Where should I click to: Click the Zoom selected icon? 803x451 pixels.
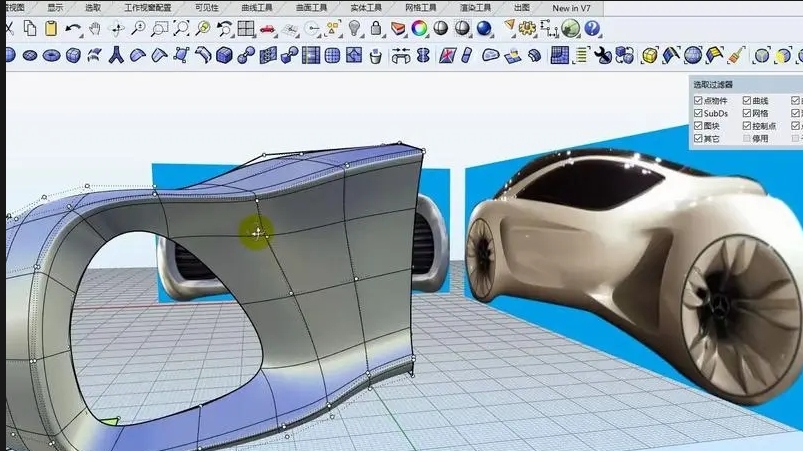tap(203, 29)
